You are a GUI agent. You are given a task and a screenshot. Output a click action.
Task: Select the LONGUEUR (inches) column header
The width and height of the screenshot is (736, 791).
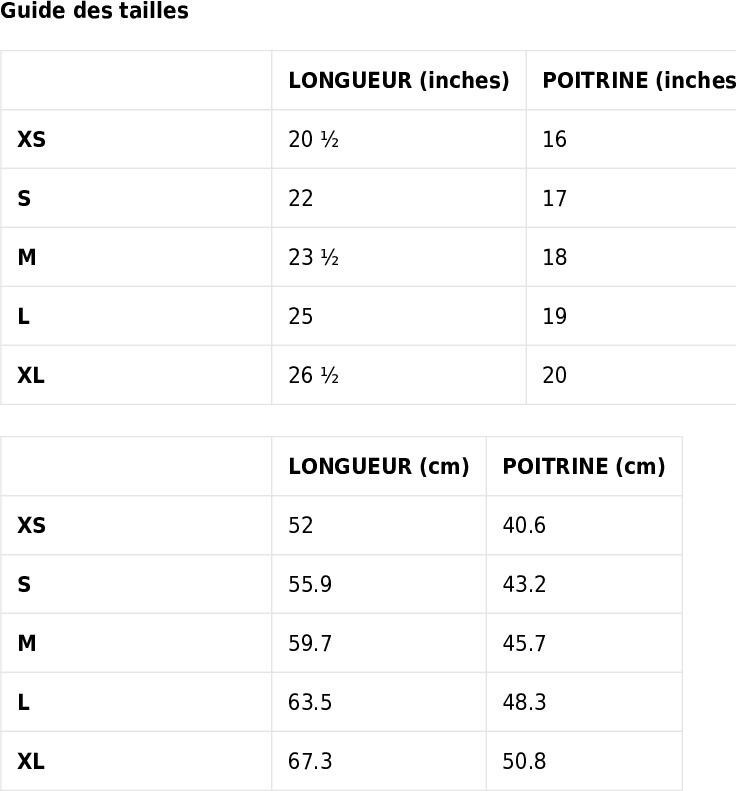pyautogui.click(x=399, y=80)
